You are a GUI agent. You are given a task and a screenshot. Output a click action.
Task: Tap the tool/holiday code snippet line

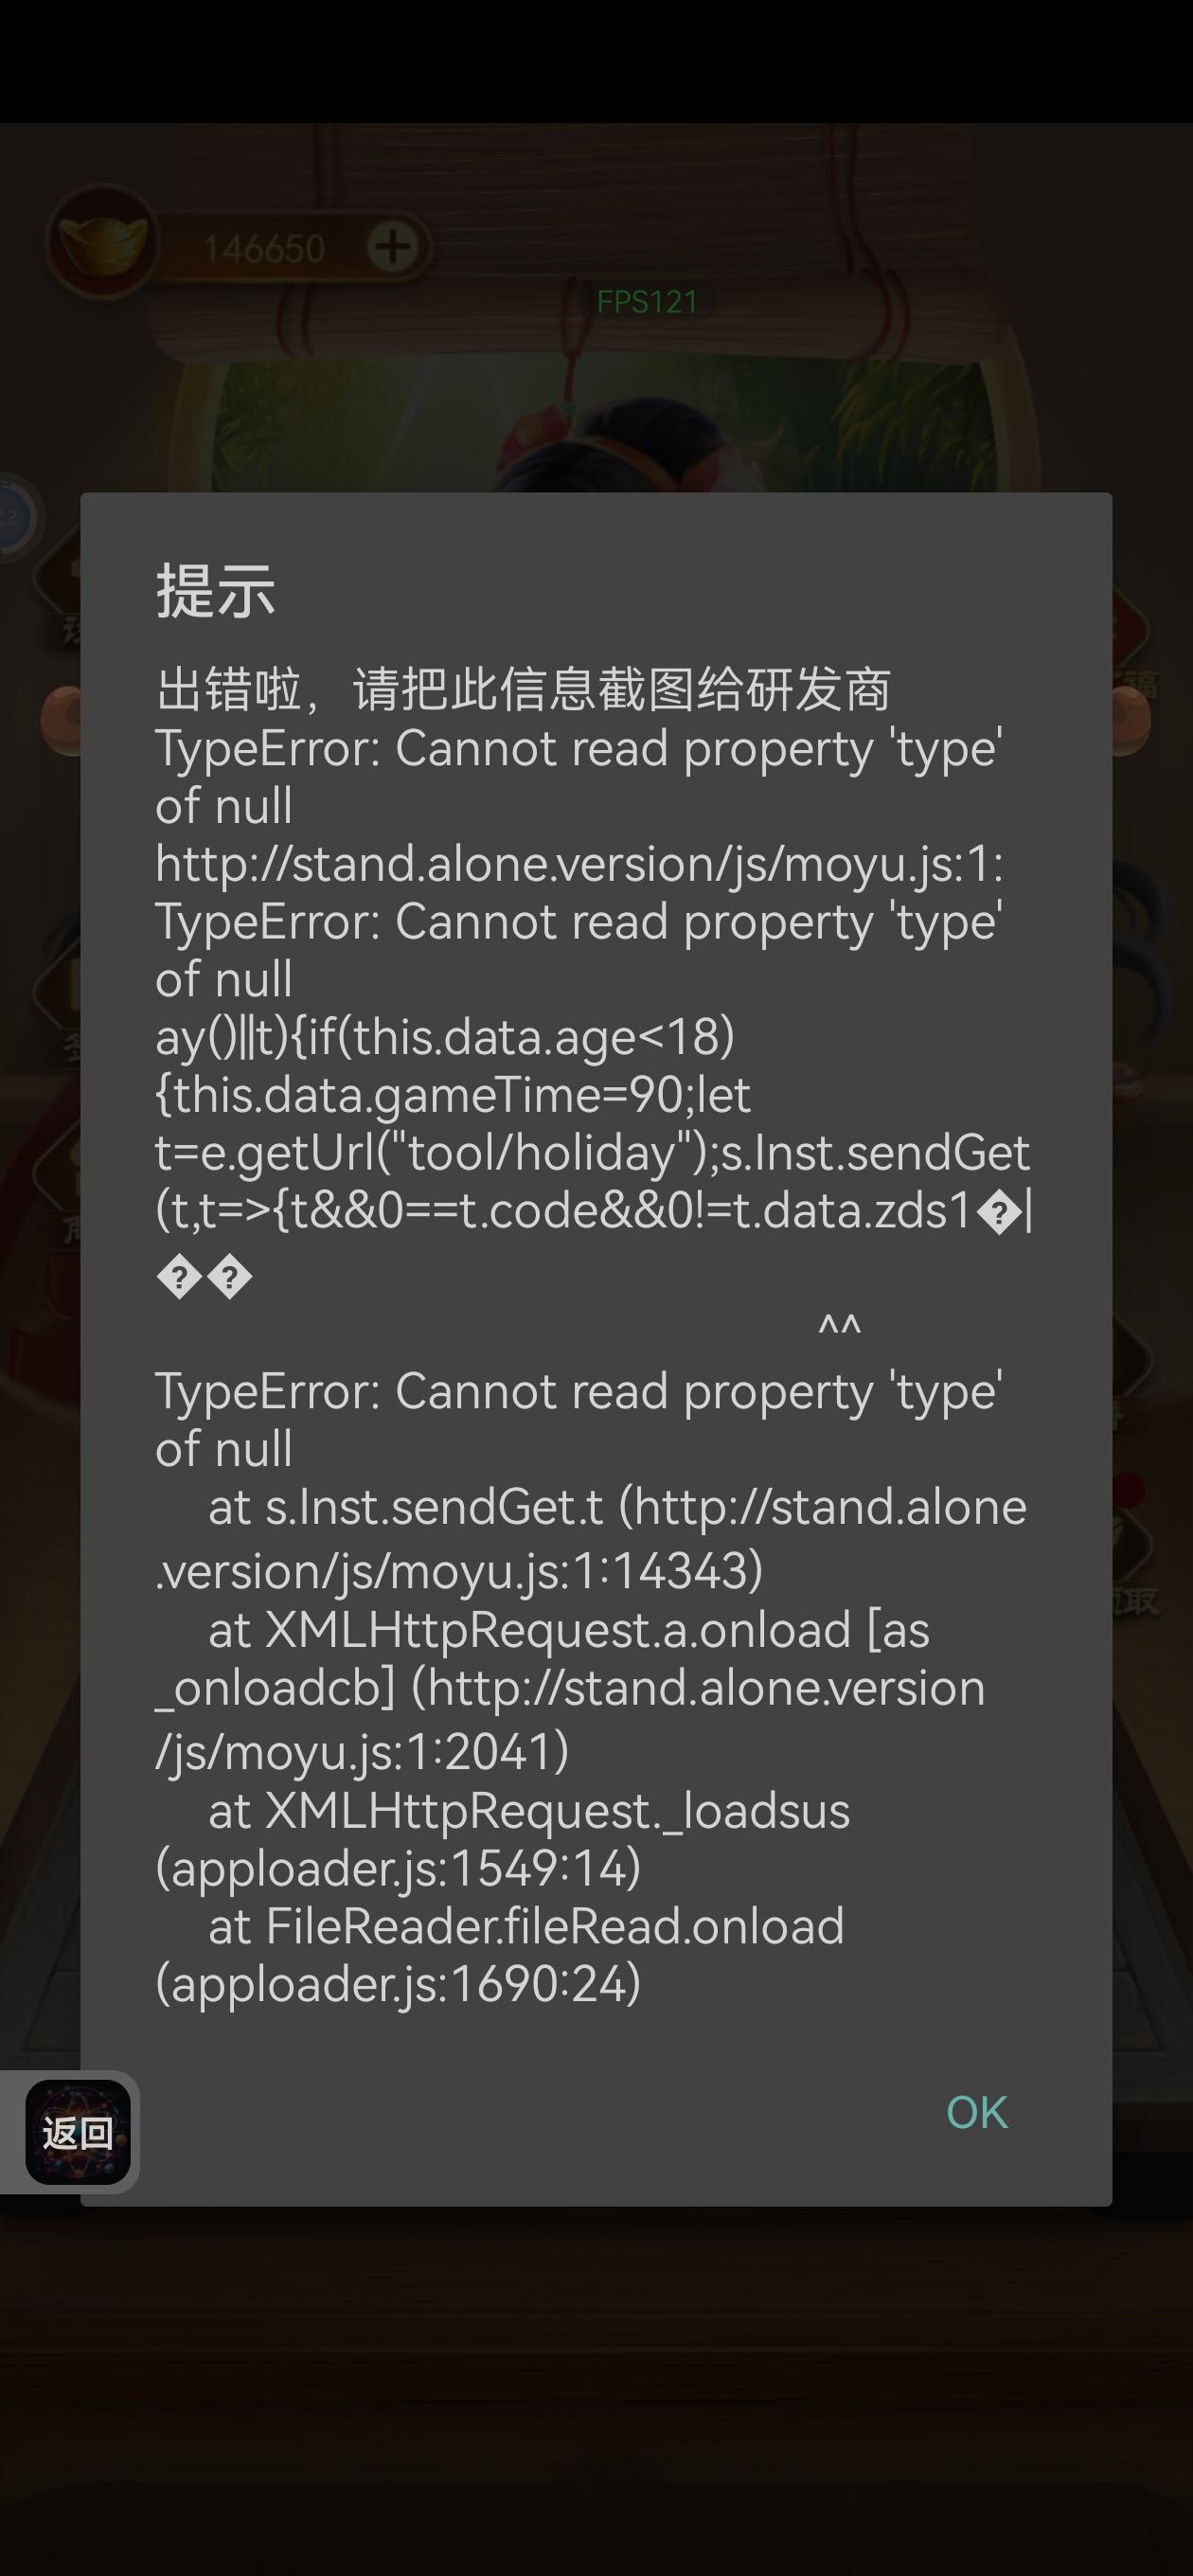tap(592, 1152)
